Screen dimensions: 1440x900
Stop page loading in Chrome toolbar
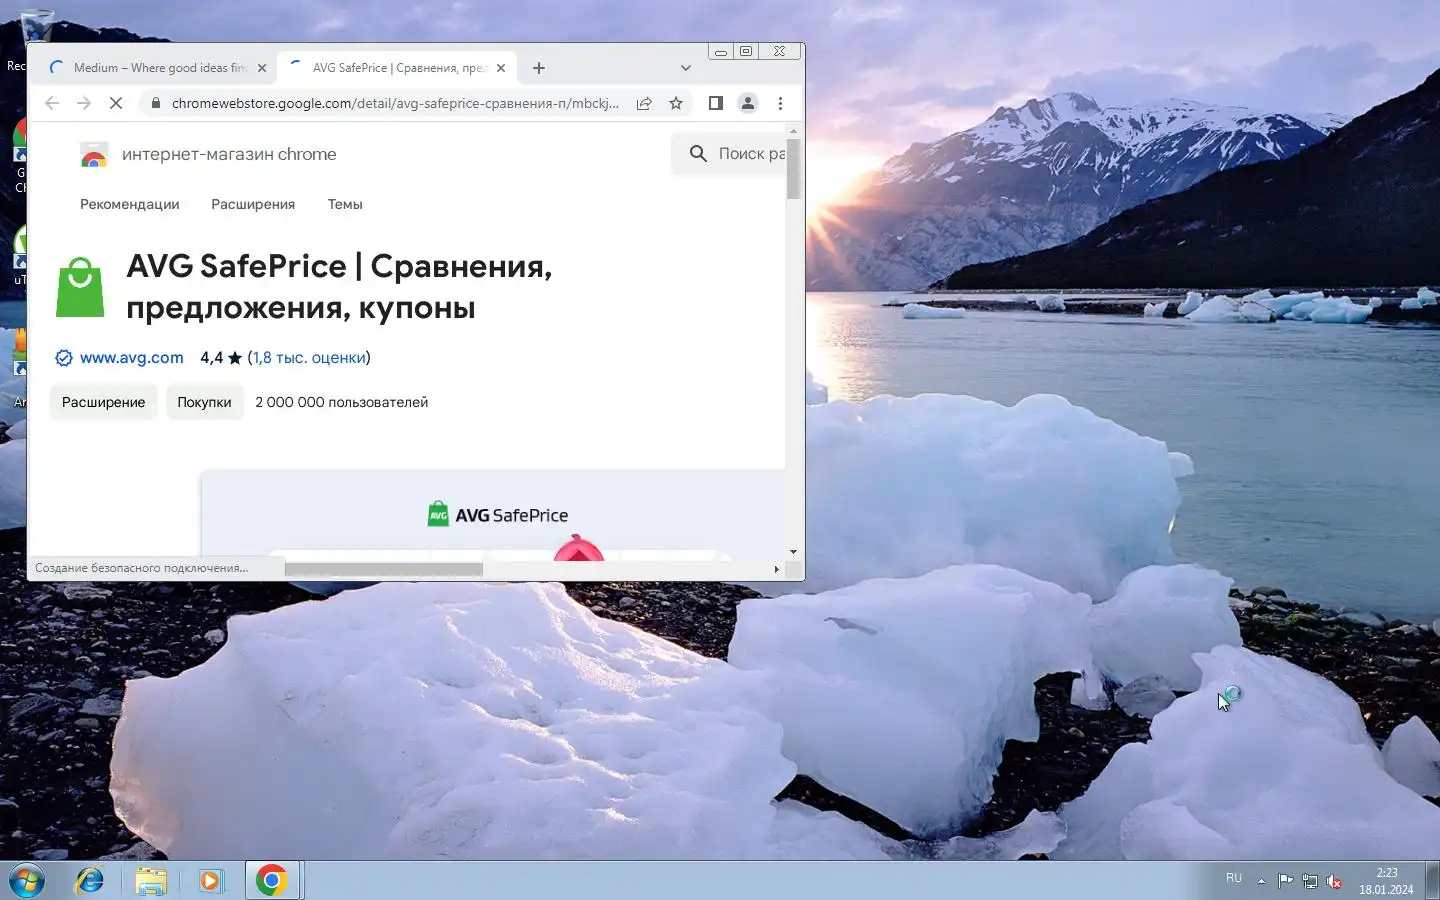116,103
